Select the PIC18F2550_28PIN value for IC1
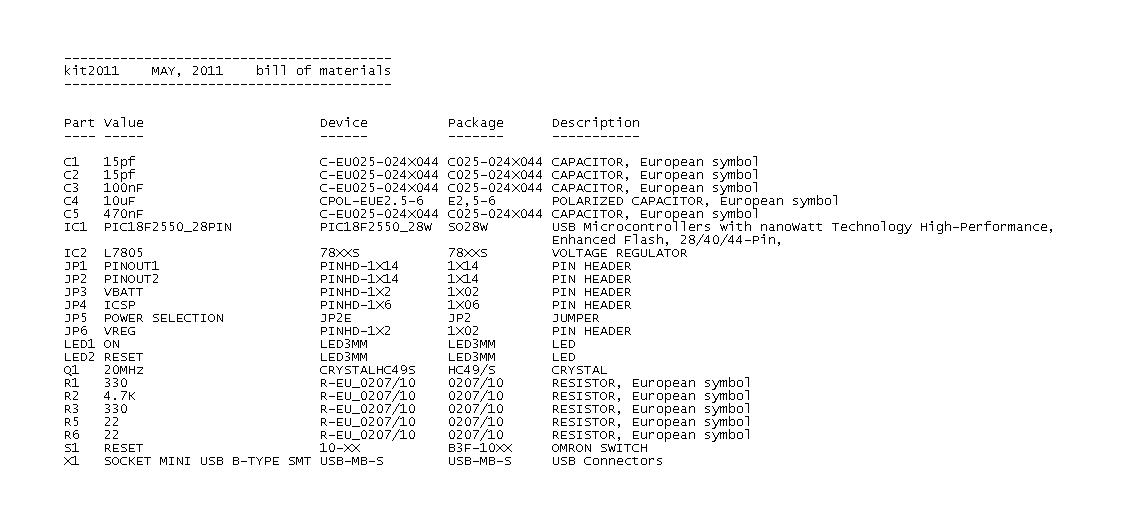The height and width of the screenshot is (525, 1129). (x=168, y=227)
